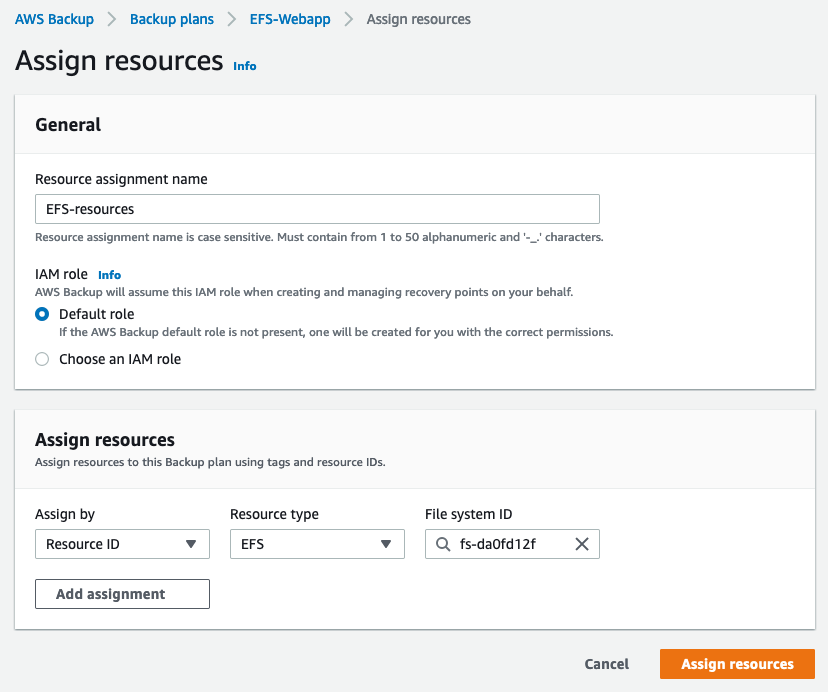Click inside the File system ID search box
The height and width of the screenshot is (692, 828).
click(x=505, y=545)
